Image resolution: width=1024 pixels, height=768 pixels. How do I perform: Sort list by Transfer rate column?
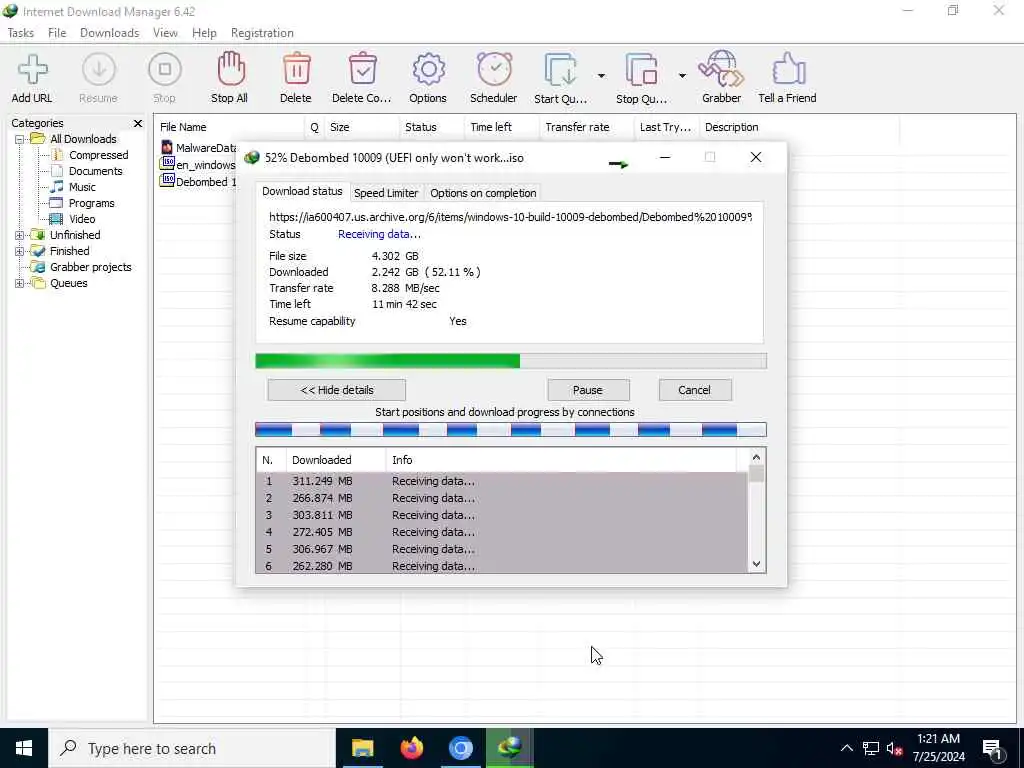coord(586,127)
